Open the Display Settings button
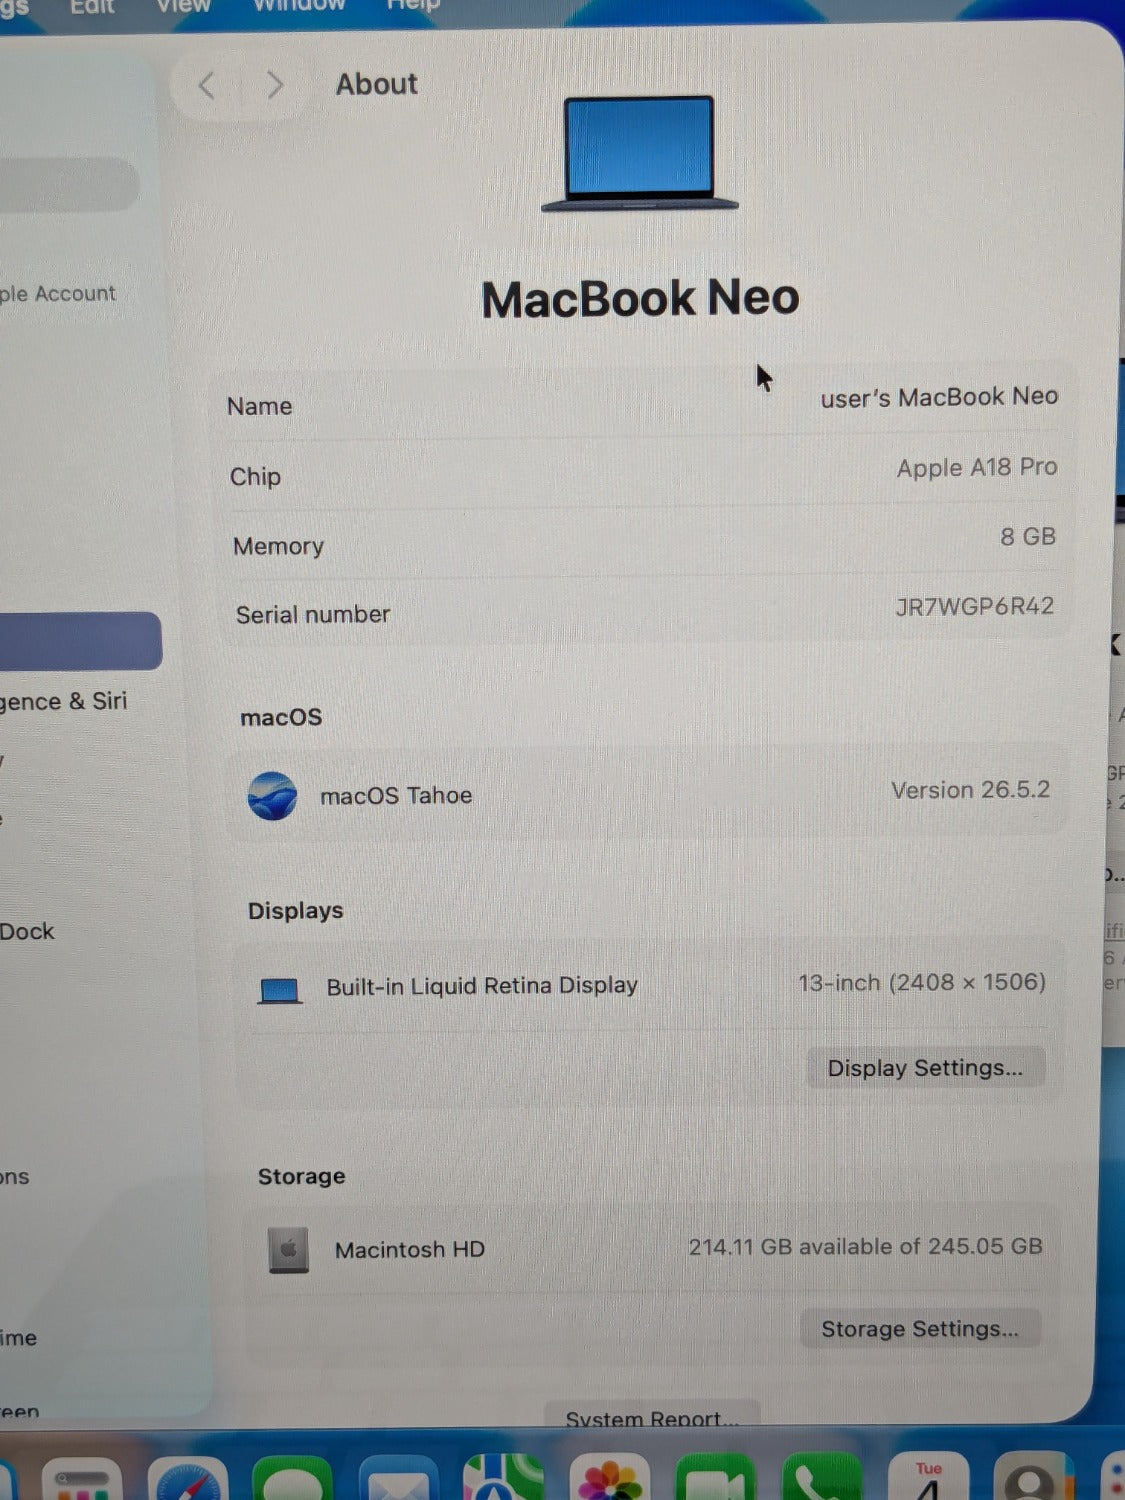Image resolution: width=1125 pixels, height=1500 pixels. pyautogui.click(x=925, y=1068)
